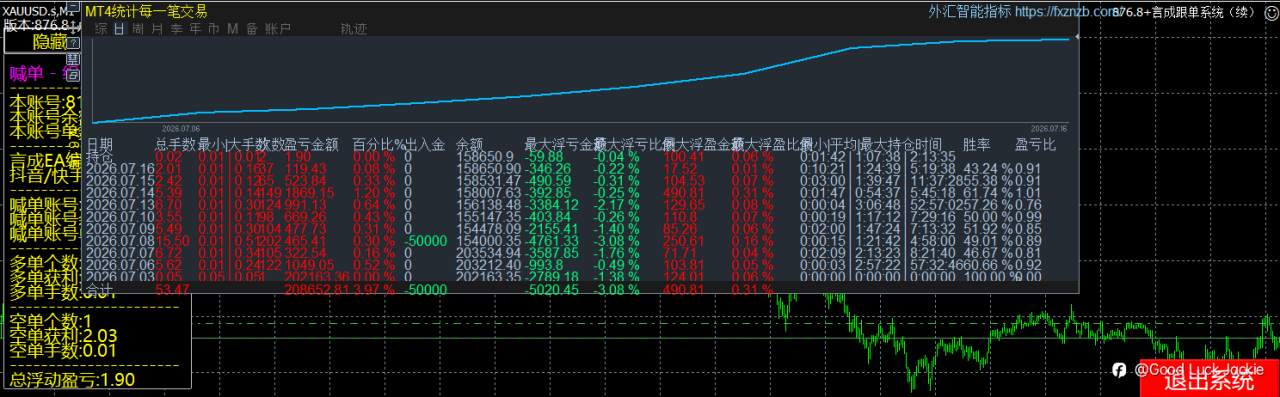Switch to the 季 quarterly statistics tab
The image size is (1280, 397).
(x=176, y=29)
